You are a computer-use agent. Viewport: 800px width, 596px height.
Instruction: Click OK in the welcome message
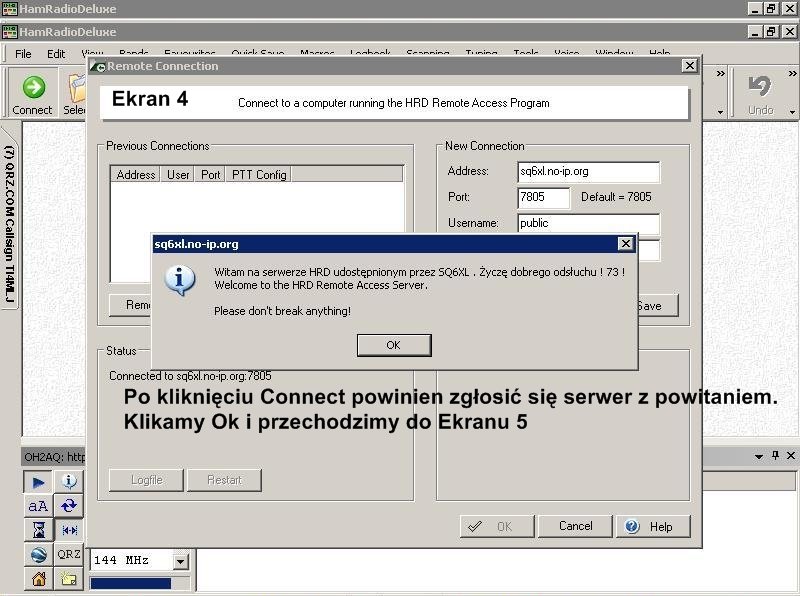[394, 345]
